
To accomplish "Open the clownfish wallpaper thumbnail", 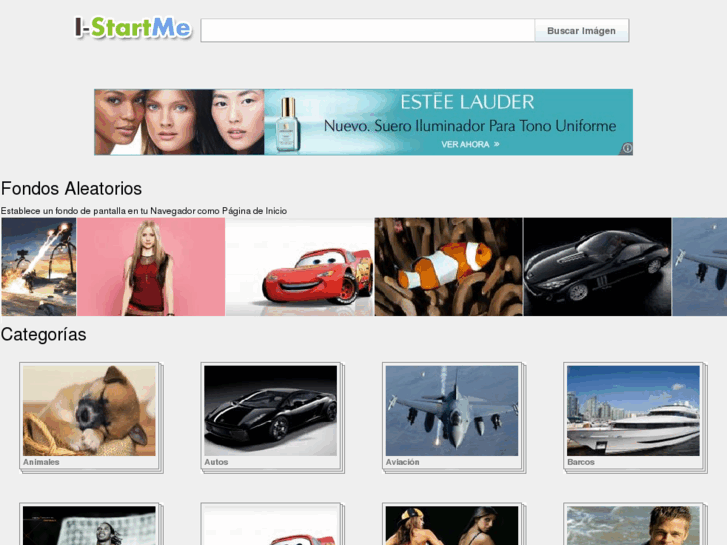I will point(448,267).
